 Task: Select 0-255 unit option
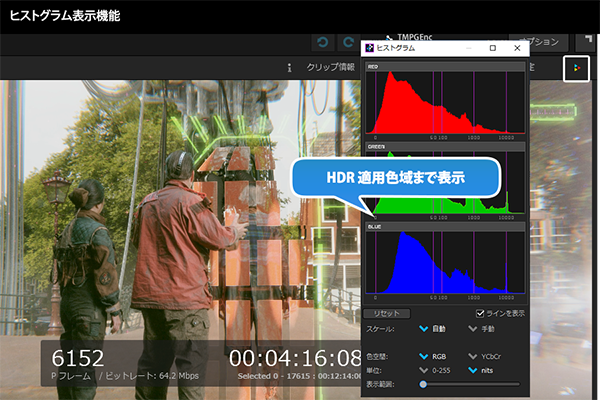pos(435,370)
